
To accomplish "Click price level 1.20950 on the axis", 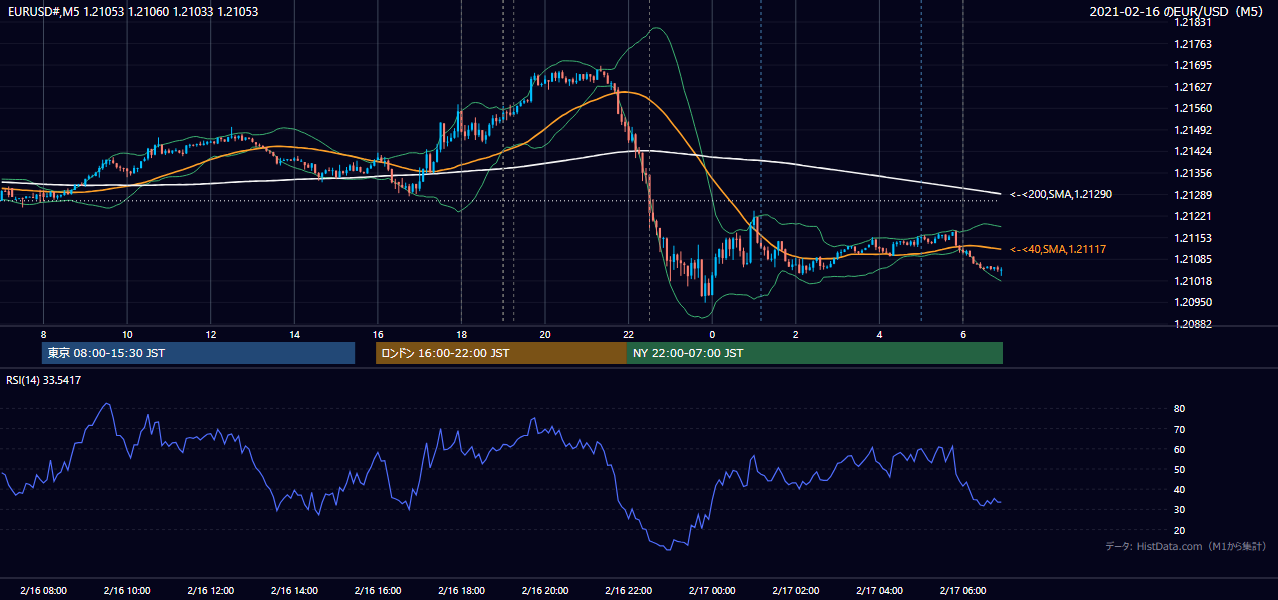I will click(1194, 303).
